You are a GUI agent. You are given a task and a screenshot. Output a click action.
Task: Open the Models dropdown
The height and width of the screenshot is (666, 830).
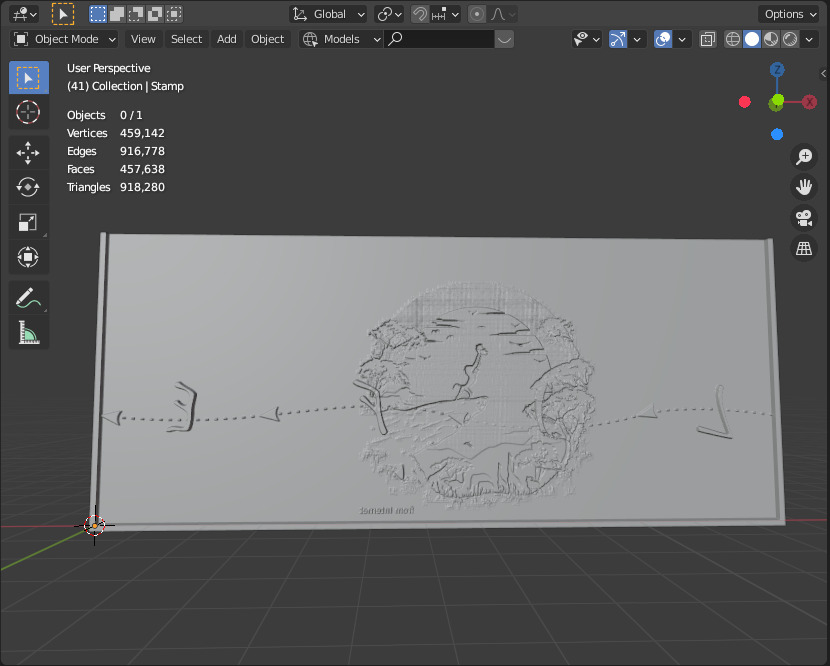[x=341, y=39]
